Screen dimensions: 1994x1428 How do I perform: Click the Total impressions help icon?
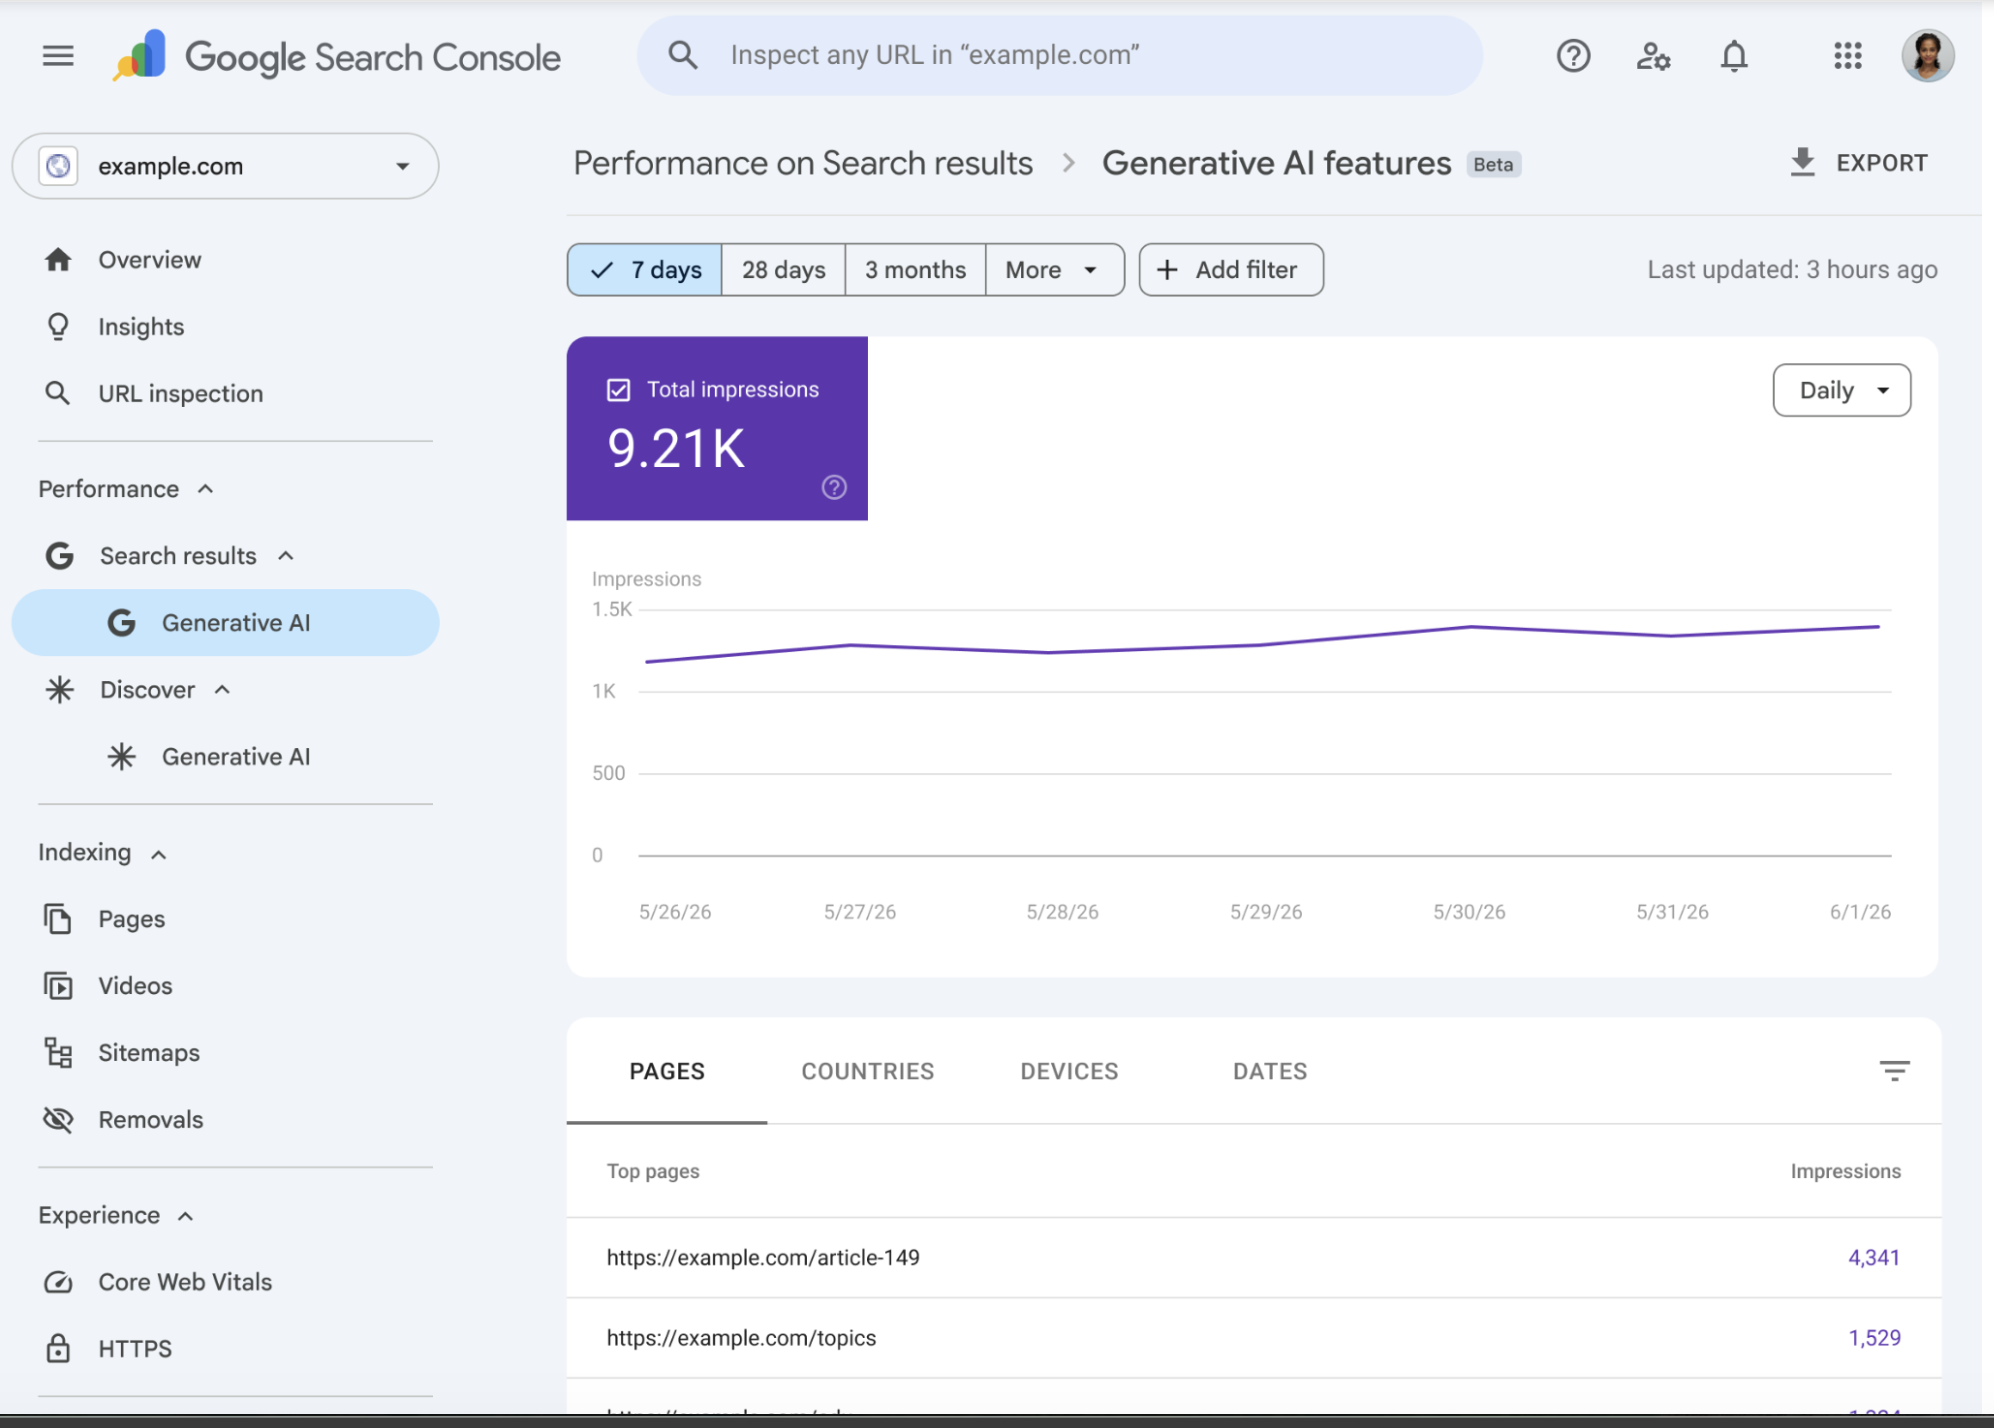[x=834, y=487]
